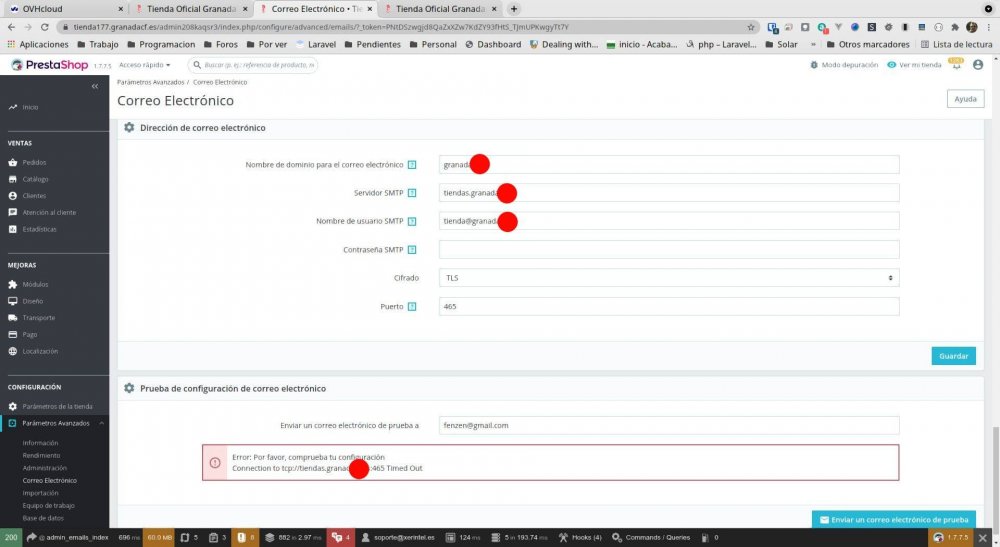Click the Hooks (4) debug toolbar item
This screenshot has width=1000, height=547.
pyautogui.click(x=580, y=537)
